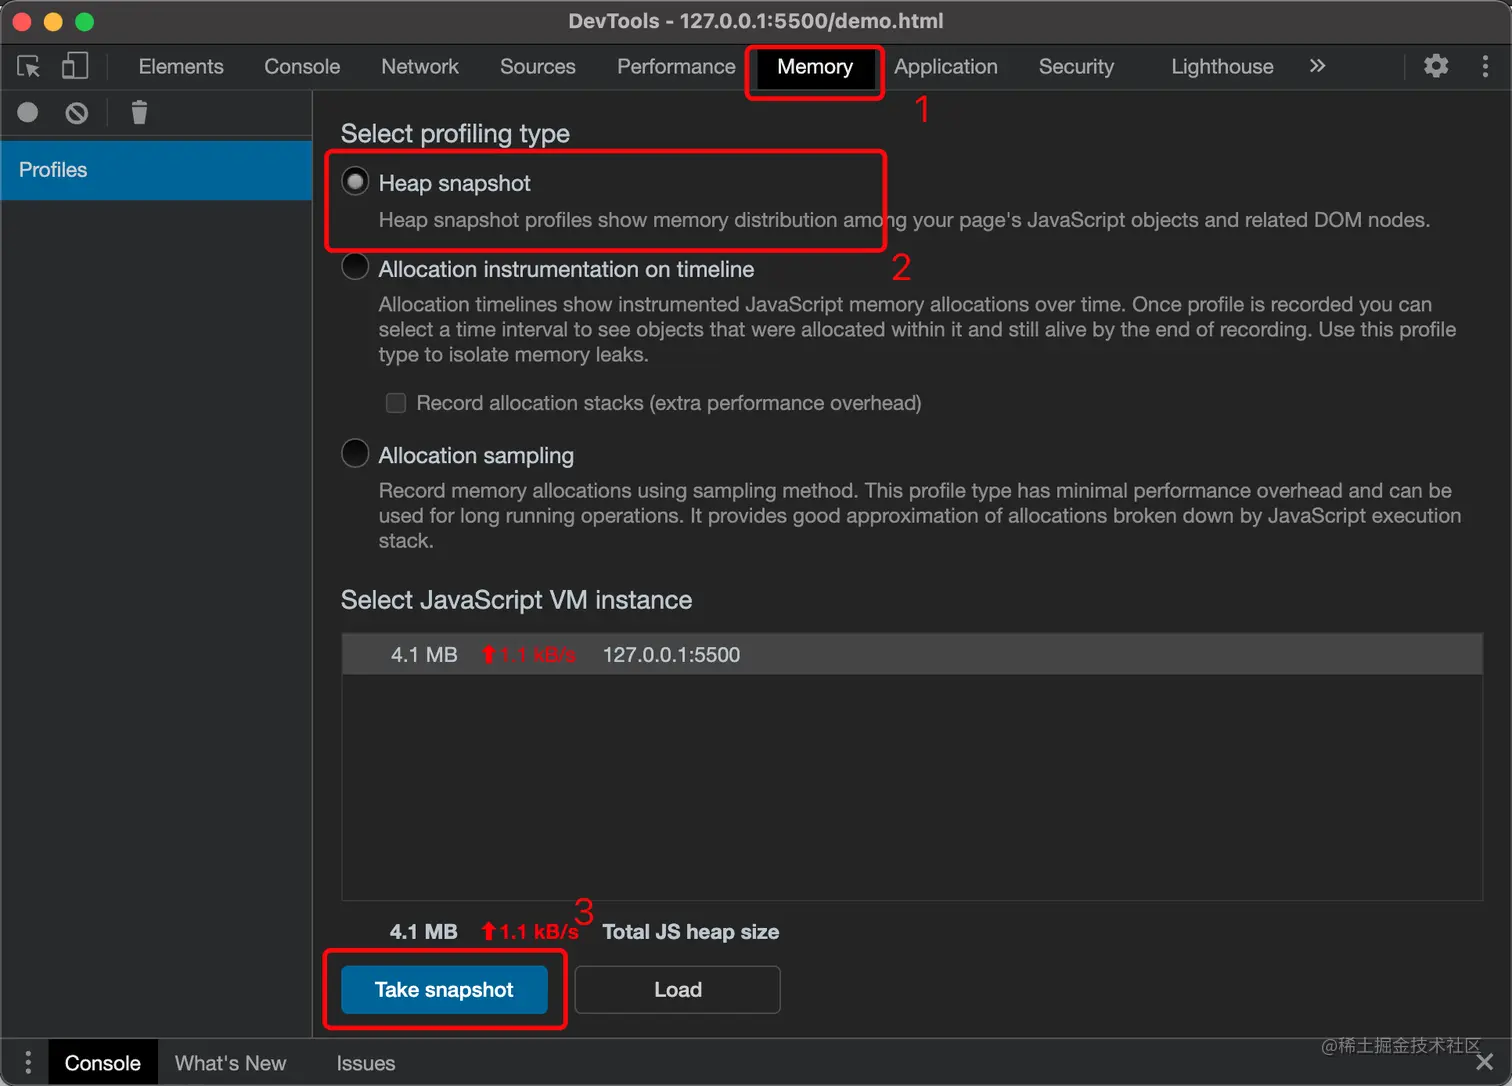Switch to the Performance tab

[676, 66]
